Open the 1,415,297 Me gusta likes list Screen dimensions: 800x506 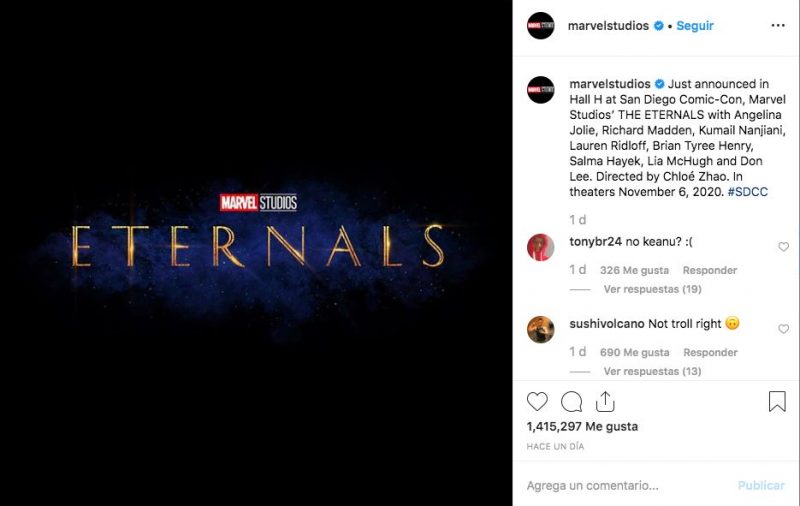(x=582, y=426)
